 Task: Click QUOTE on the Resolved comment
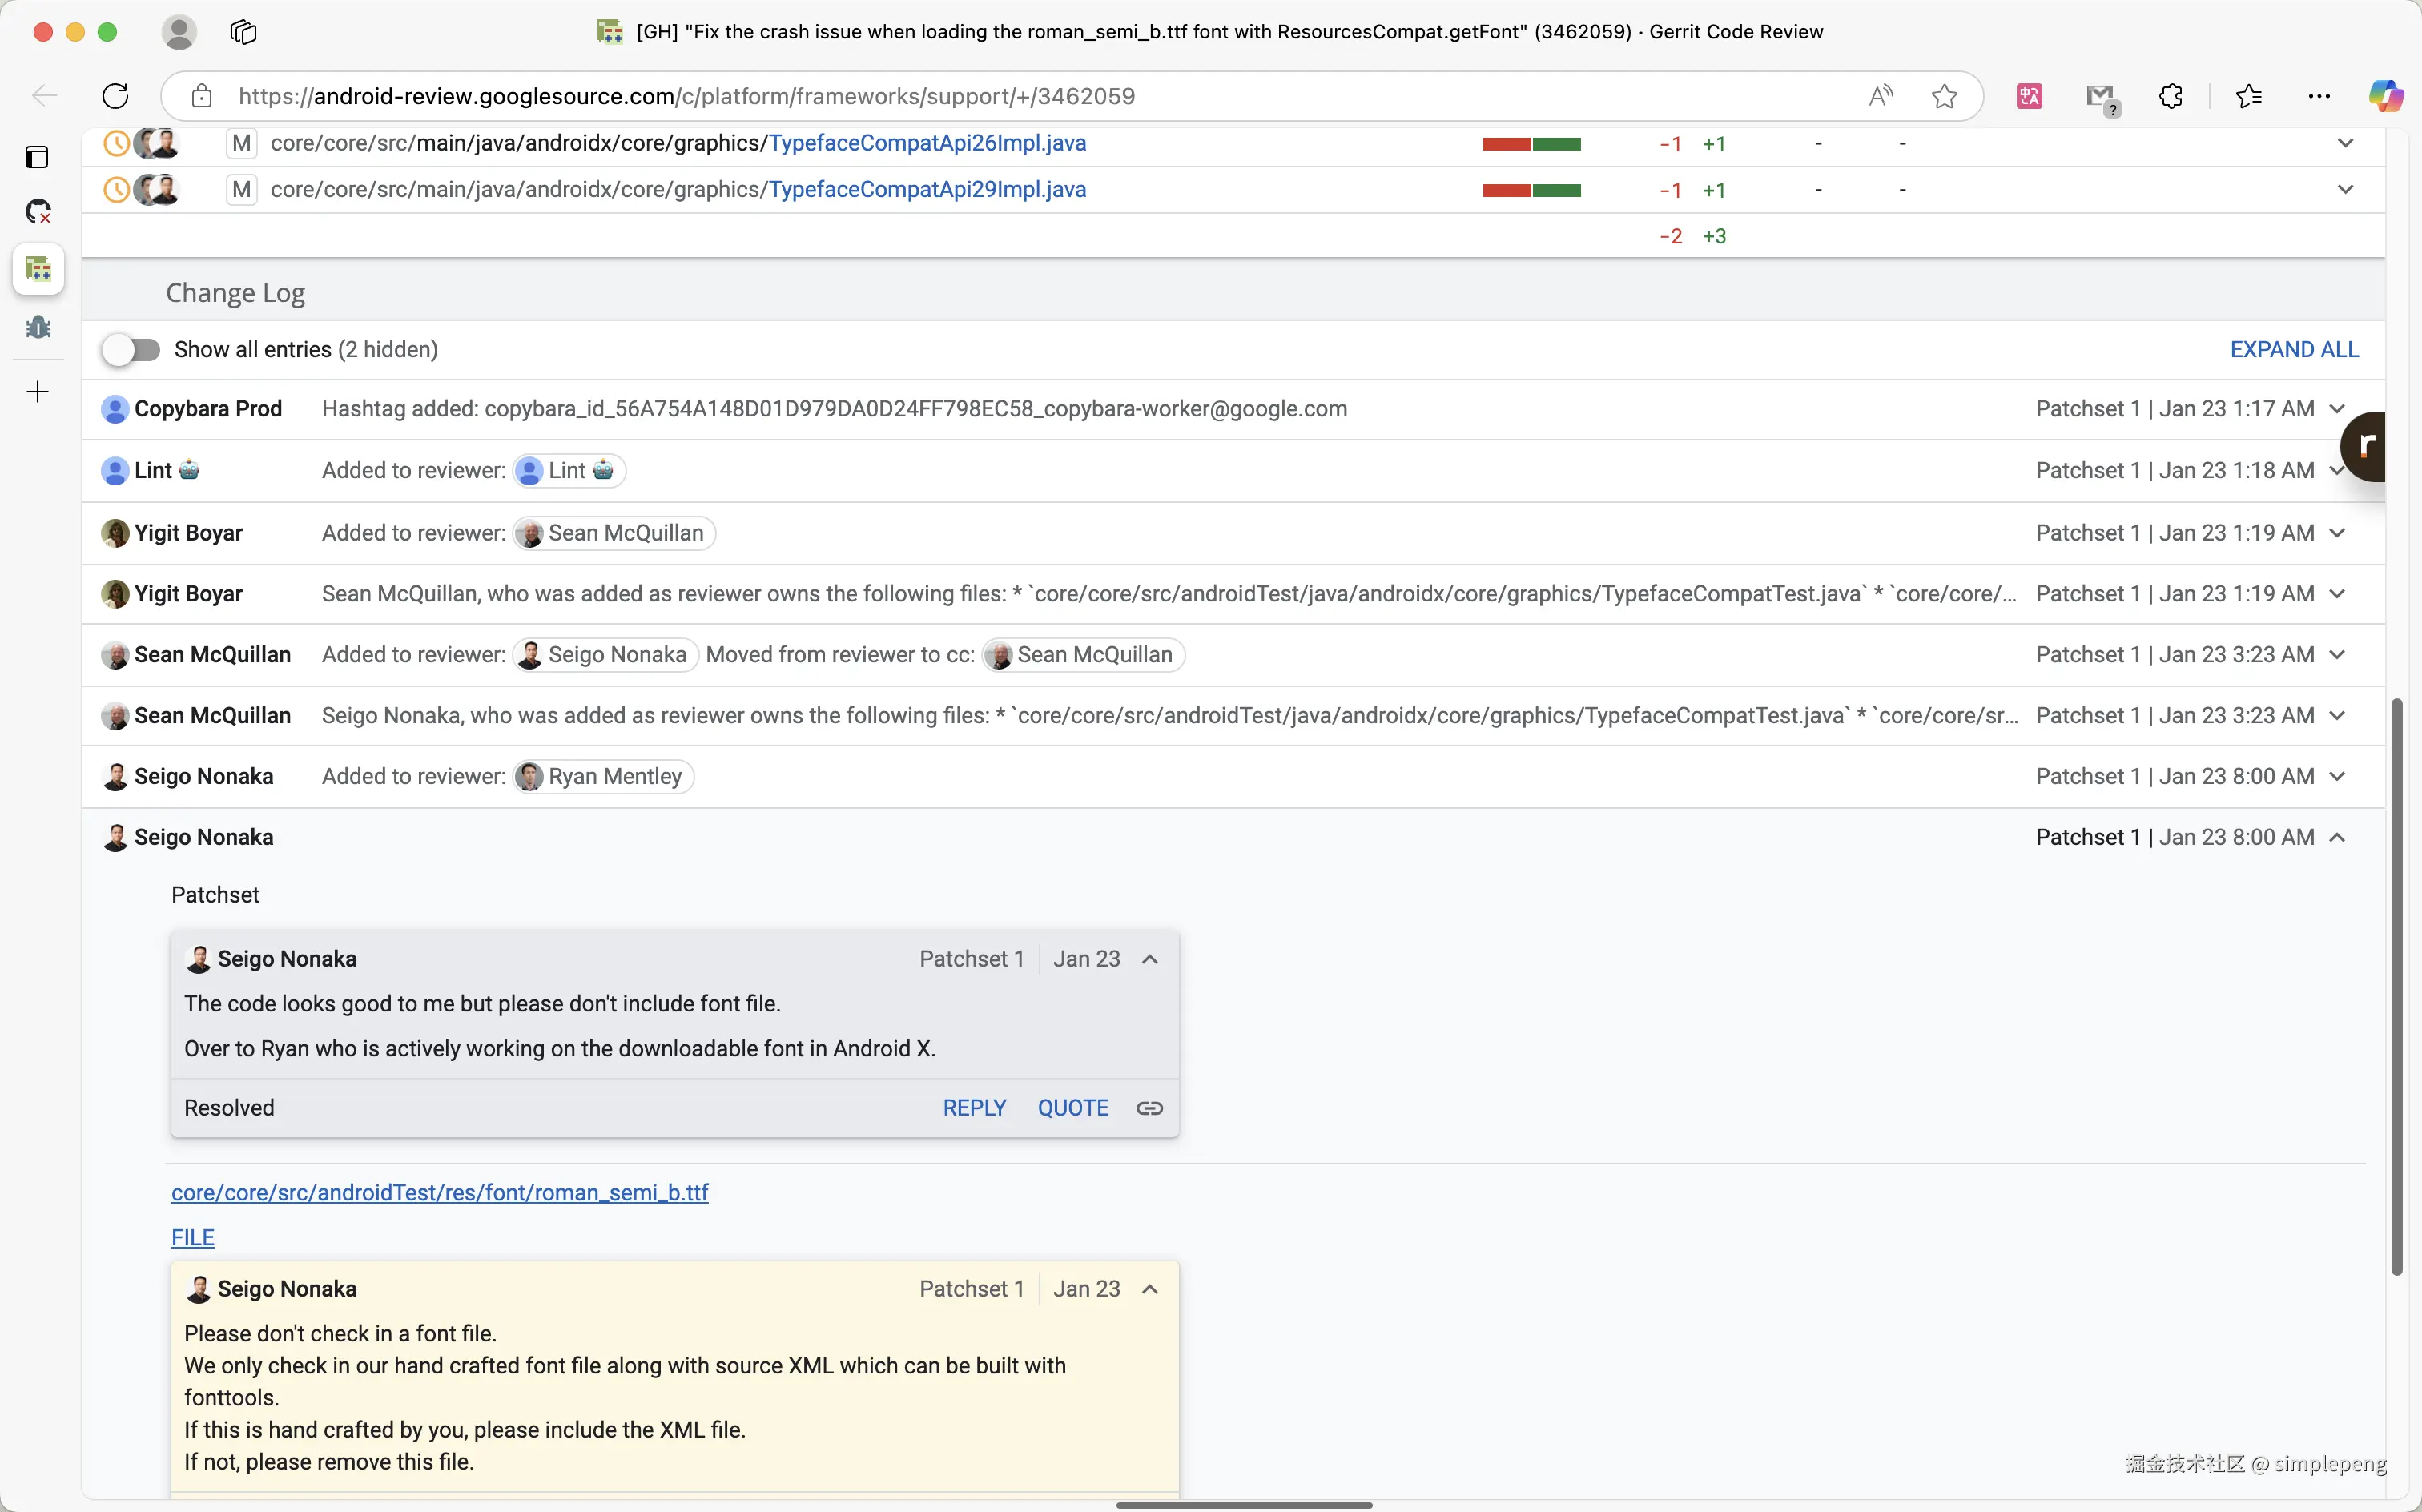[1072, 1108]
